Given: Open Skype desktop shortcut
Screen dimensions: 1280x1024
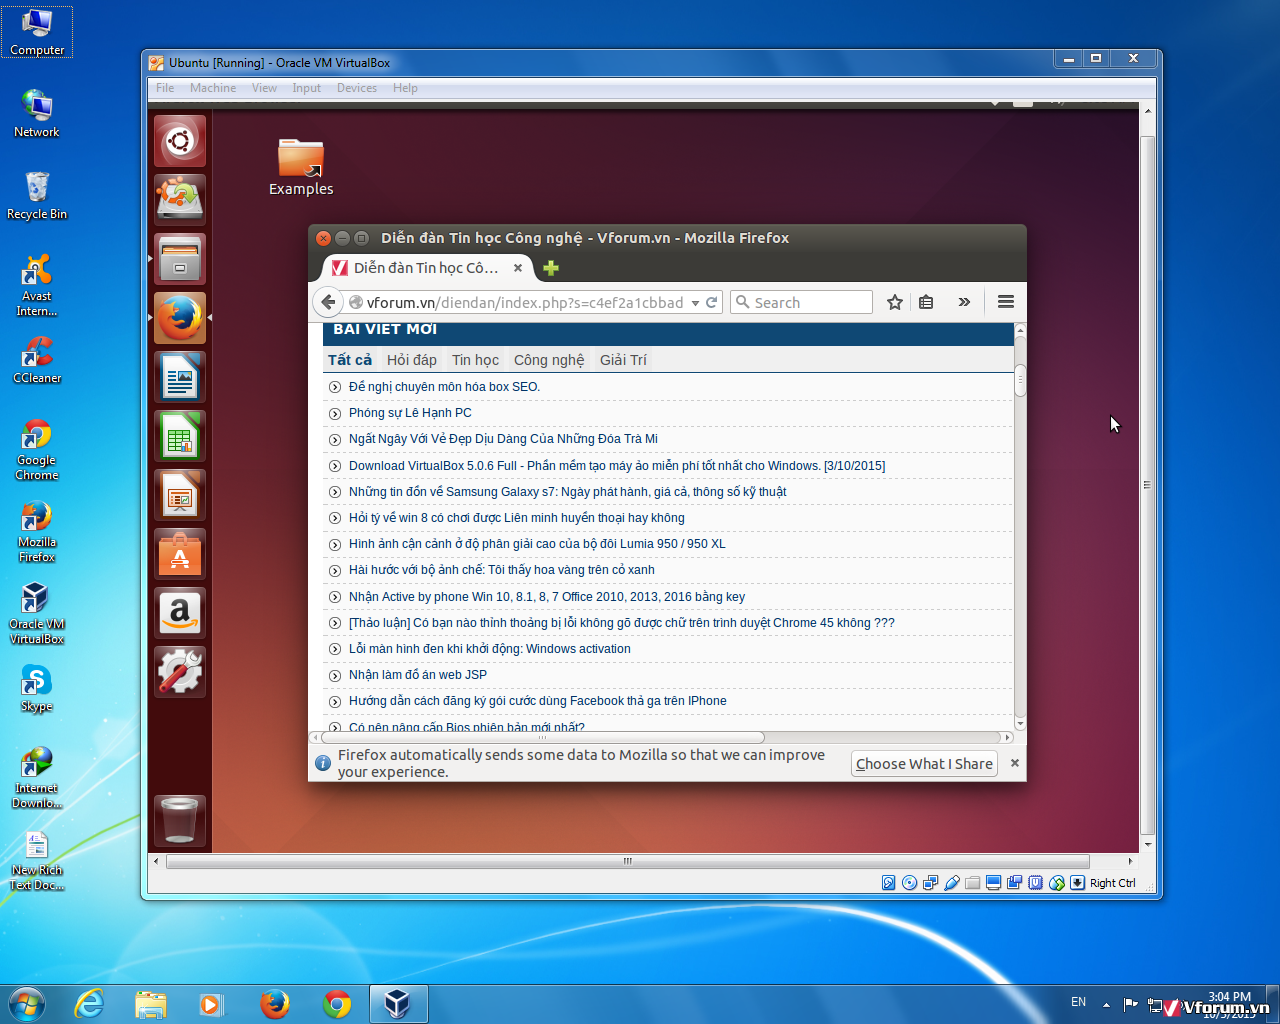Looking at the screenshot, I should click(37, 688).
